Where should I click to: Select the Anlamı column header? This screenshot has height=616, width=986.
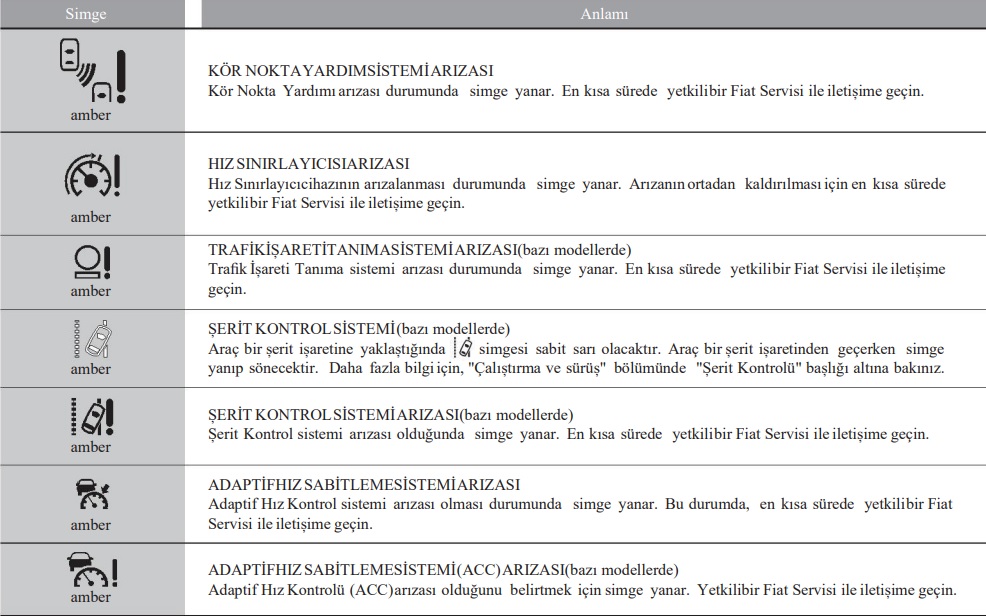click(x=604, y=14)
